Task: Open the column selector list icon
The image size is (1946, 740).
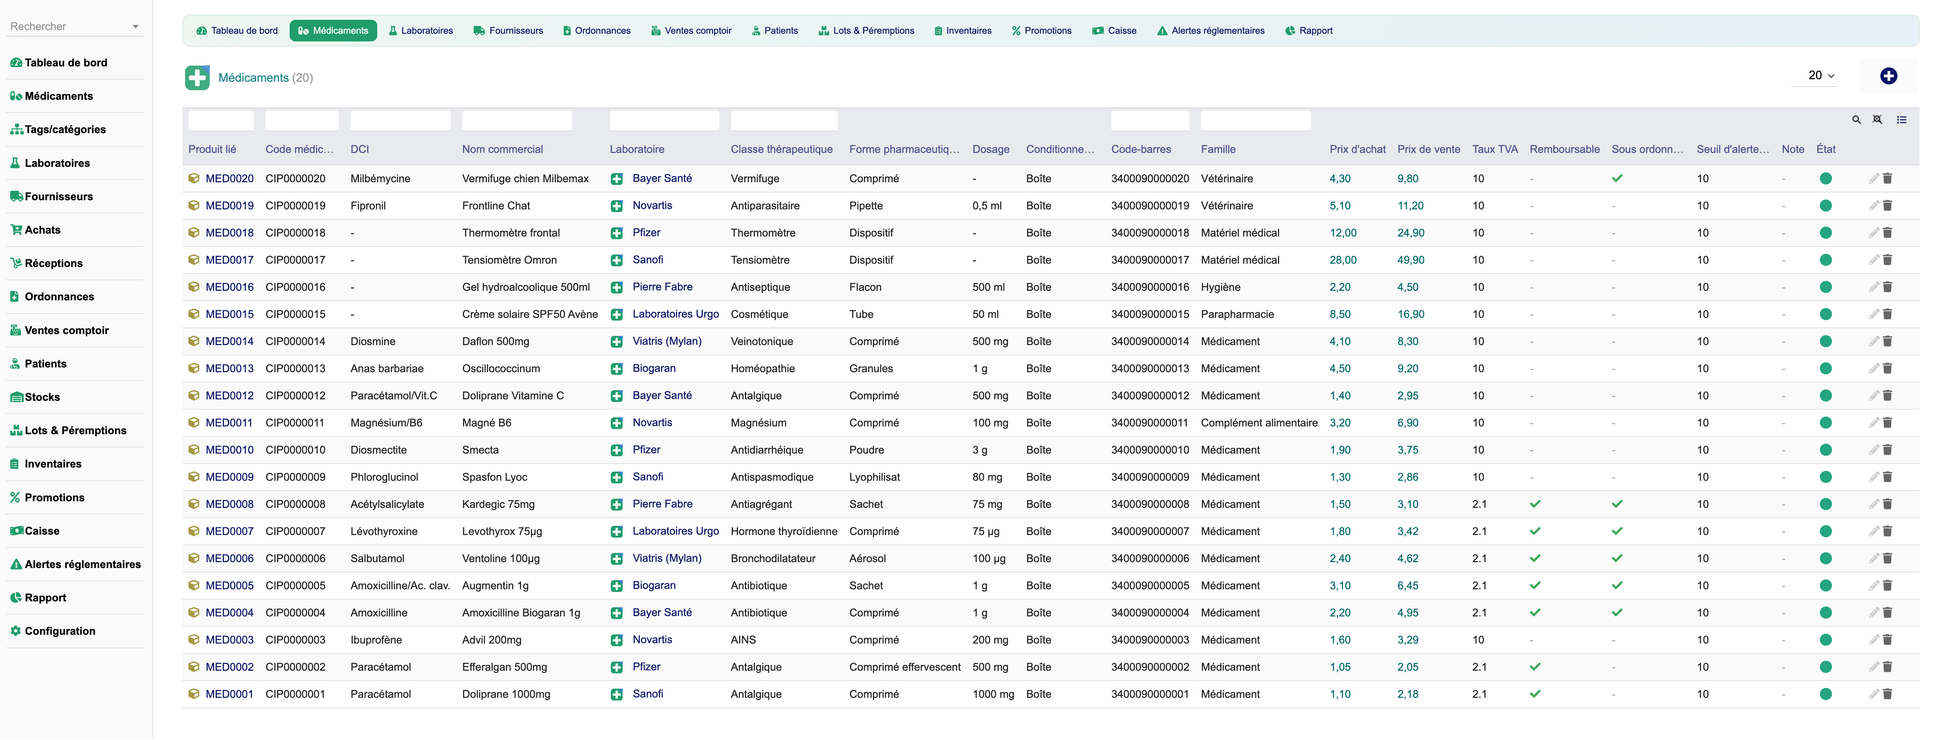Action: pyautogui.click(x=1901, y=120)
